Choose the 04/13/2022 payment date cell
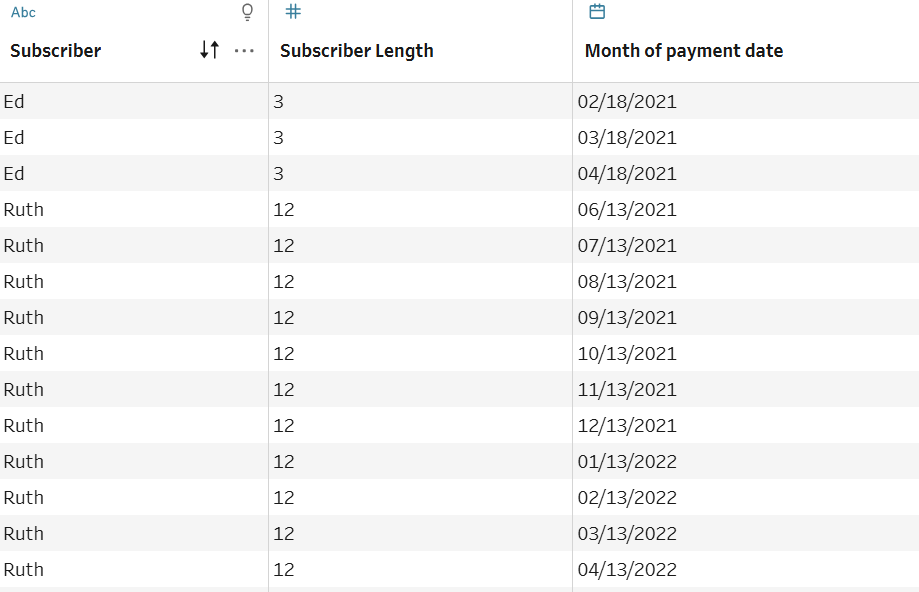919x592 pixels. (627, 570)
